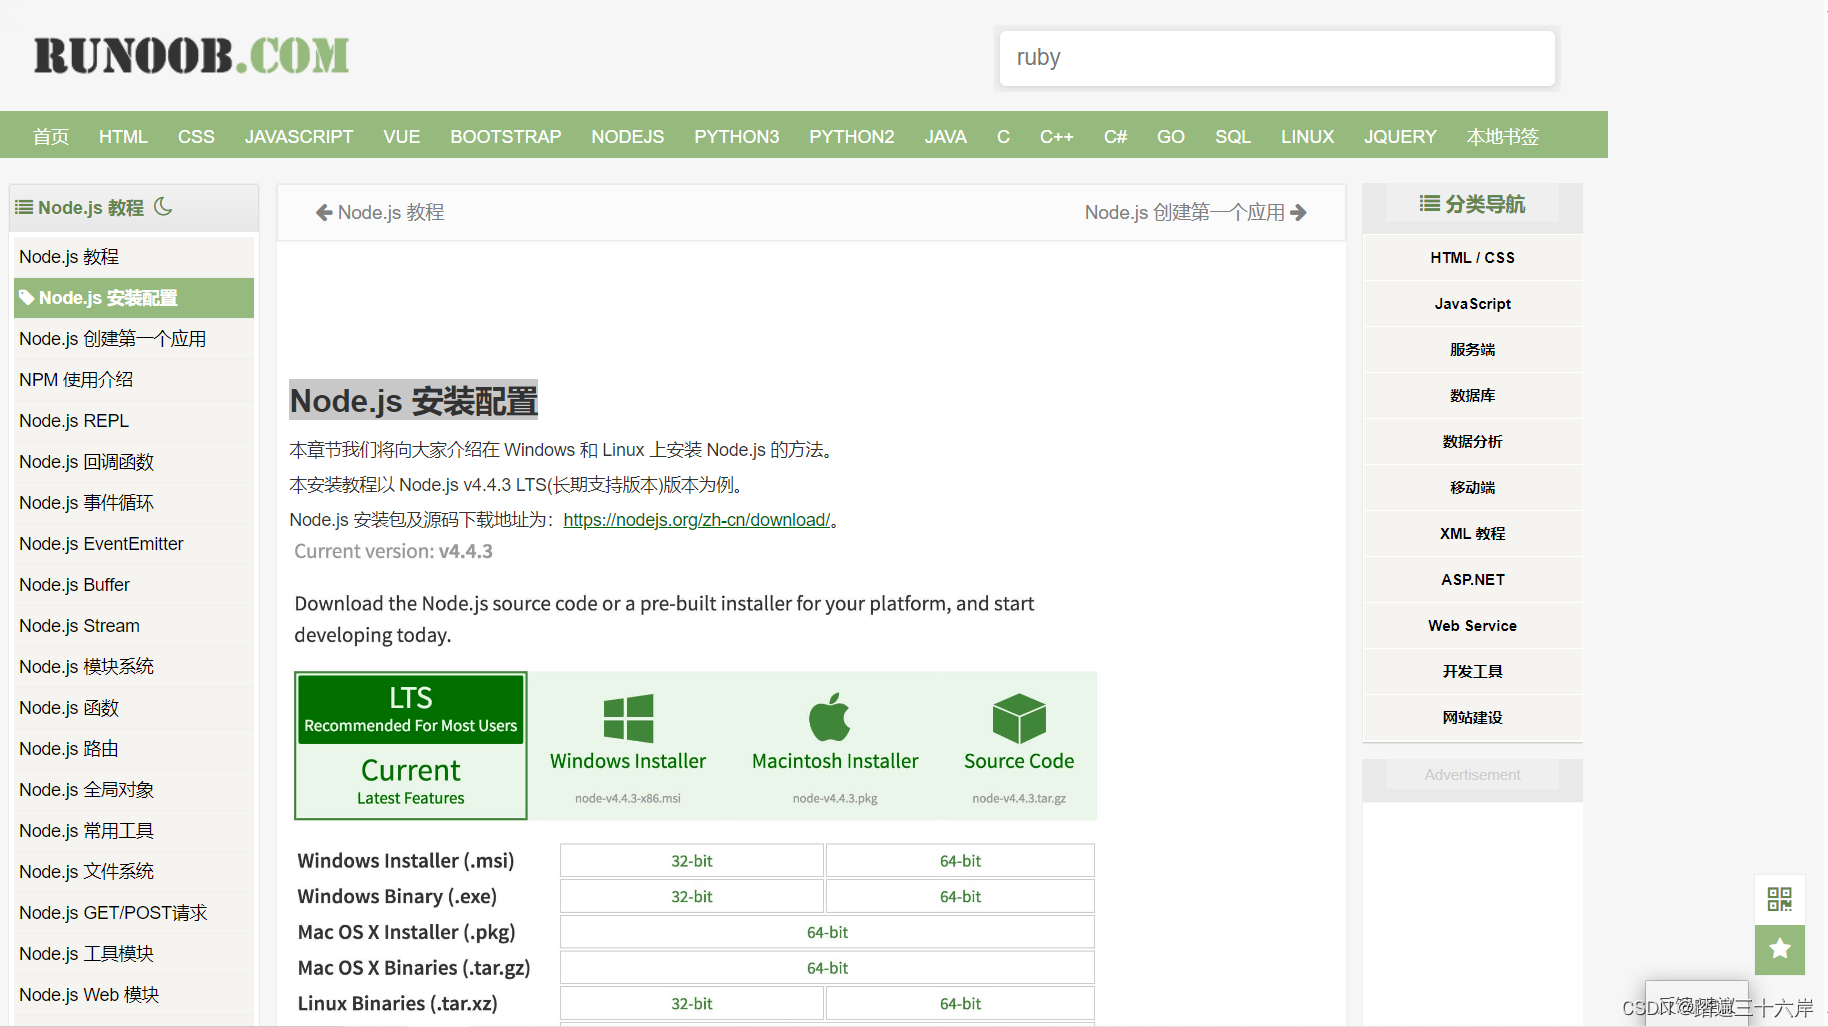Open Node.js 创建第一个应用 in the sidebar
Image resolution: width=1828 pixels, height=1027 pixels.
click(x=134, y=339)
